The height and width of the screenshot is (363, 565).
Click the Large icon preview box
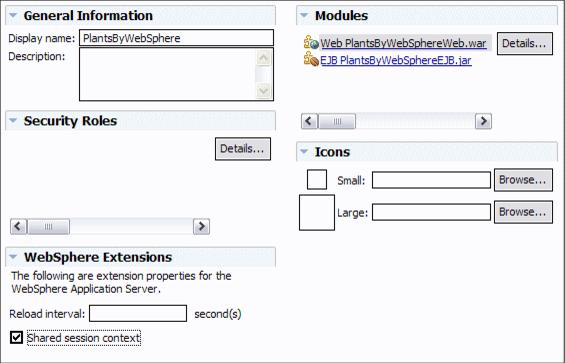(x=317, y=212)
